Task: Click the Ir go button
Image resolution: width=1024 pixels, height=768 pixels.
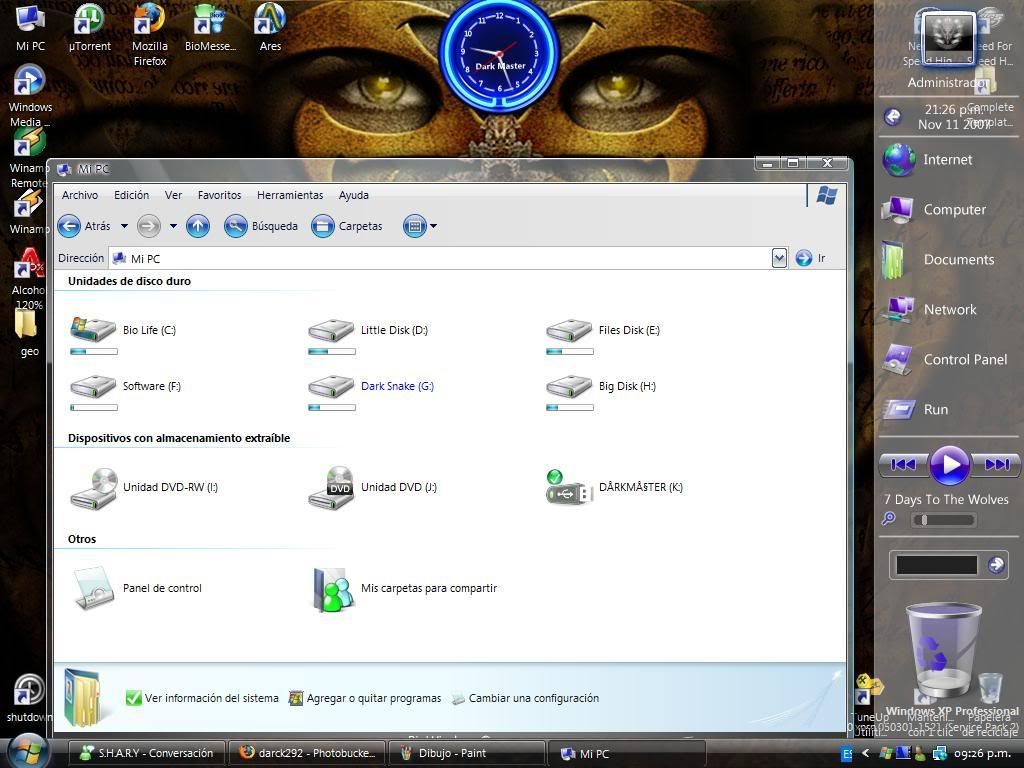Action: [810, 259]
